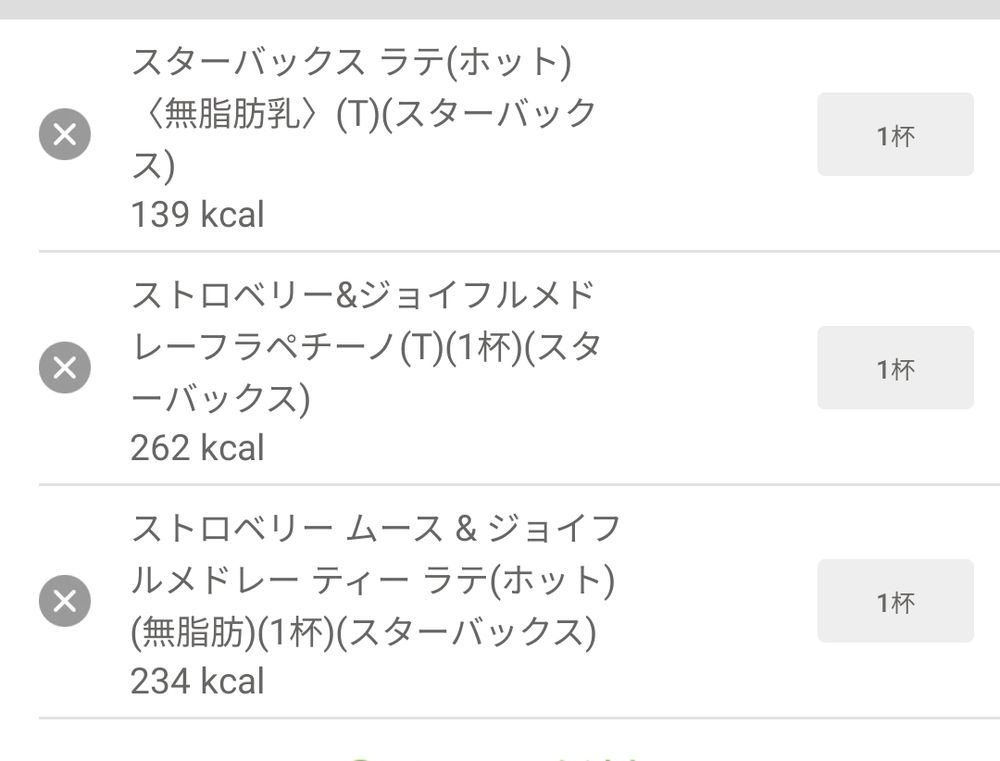Click the 234 kcal label
This screenshot has height=761, width=1000.
click(x=197, y=681)
